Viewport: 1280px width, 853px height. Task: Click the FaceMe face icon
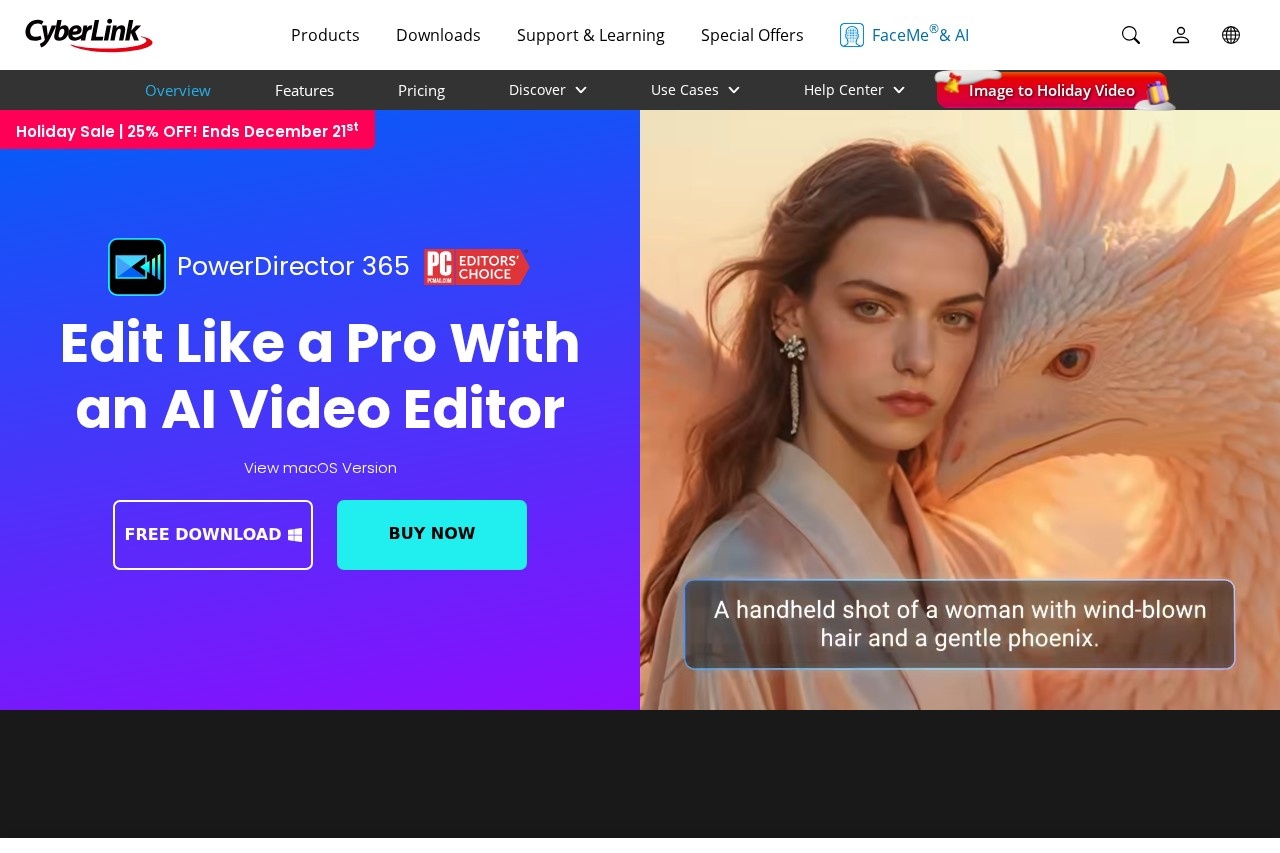click(852, 35)
